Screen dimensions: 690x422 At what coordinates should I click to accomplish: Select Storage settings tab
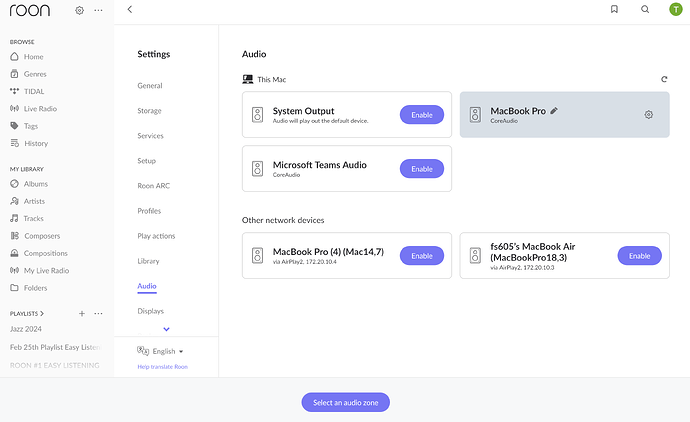point(149,111)
